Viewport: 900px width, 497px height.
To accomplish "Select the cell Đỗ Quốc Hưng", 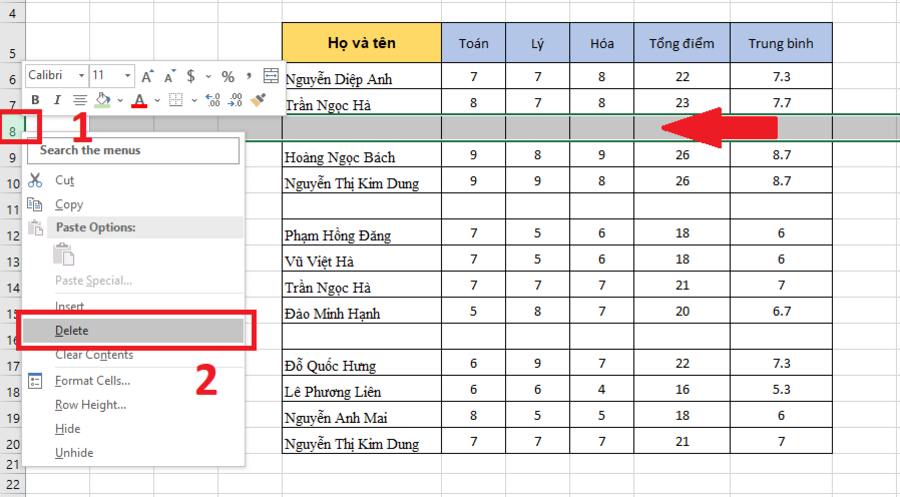I will (362, 363).
